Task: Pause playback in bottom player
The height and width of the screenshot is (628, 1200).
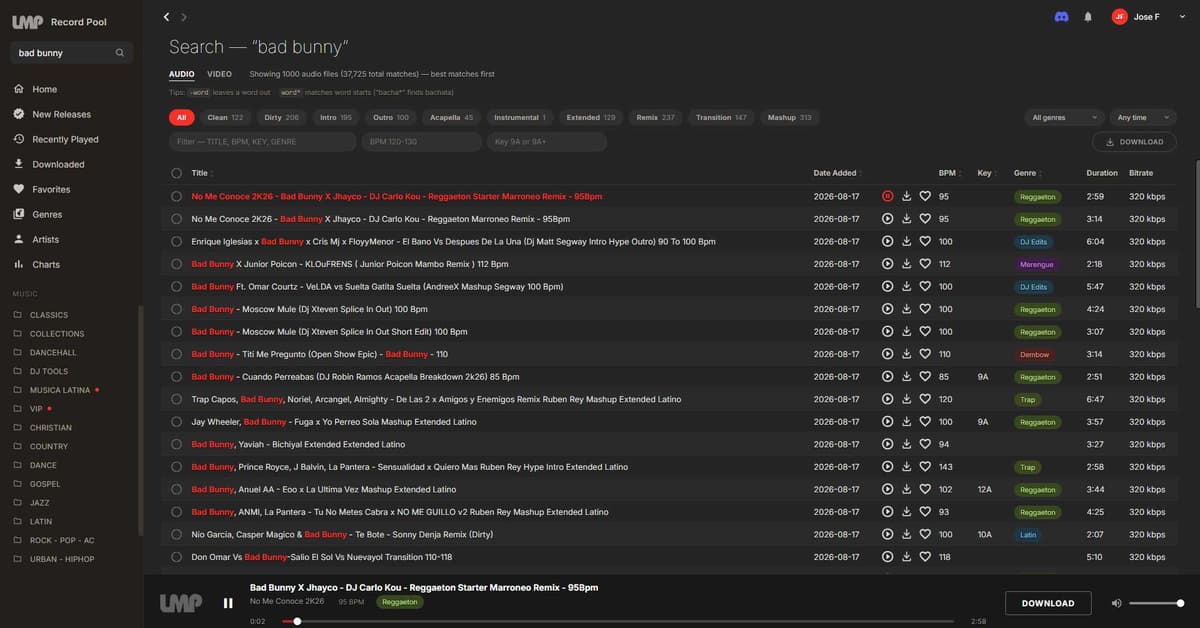Action: 228,603
